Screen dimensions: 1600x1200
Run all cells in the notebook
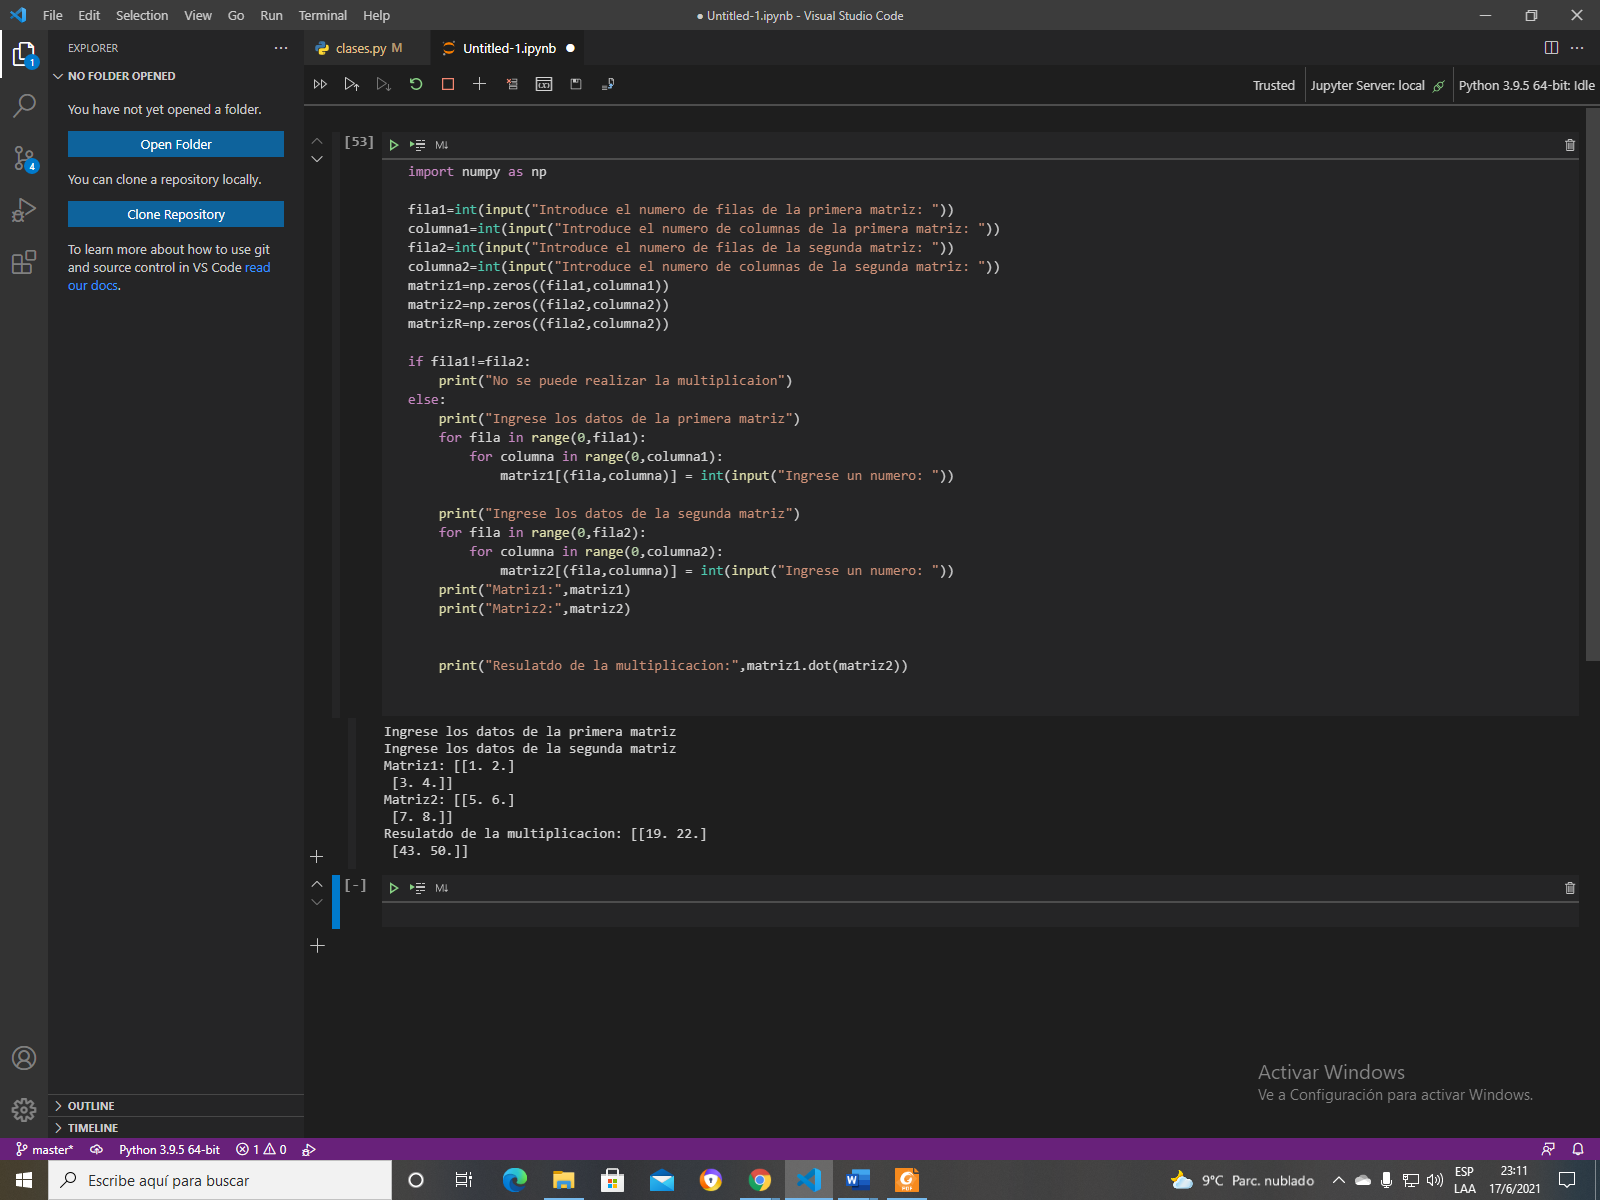320,84
